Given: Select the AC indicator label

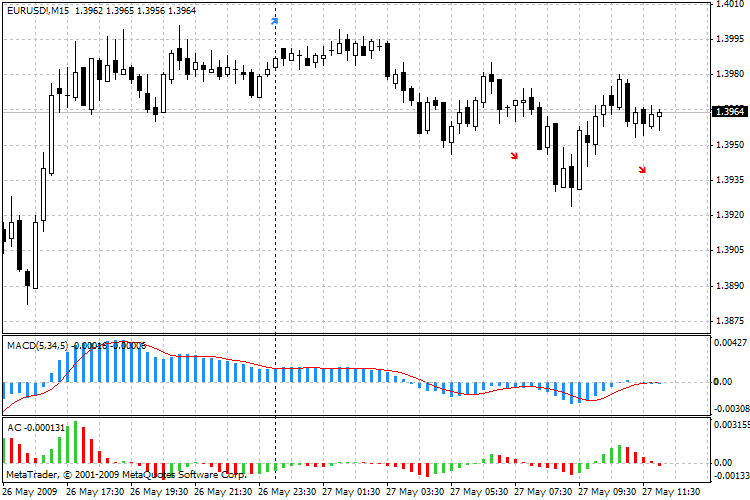Looking at the screenshot, I should [14, 427].
